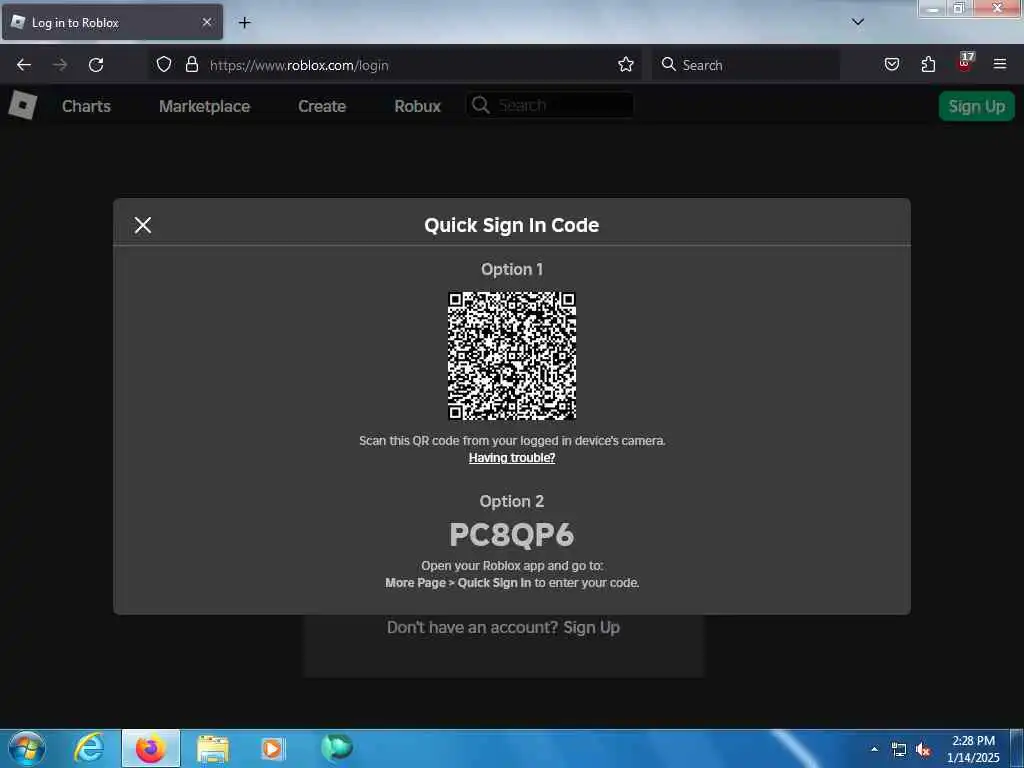Image resolution: width=1024 pixels, height=768 pixels.
Task: Open the Extensions puzzle icon
Action: 928,65
